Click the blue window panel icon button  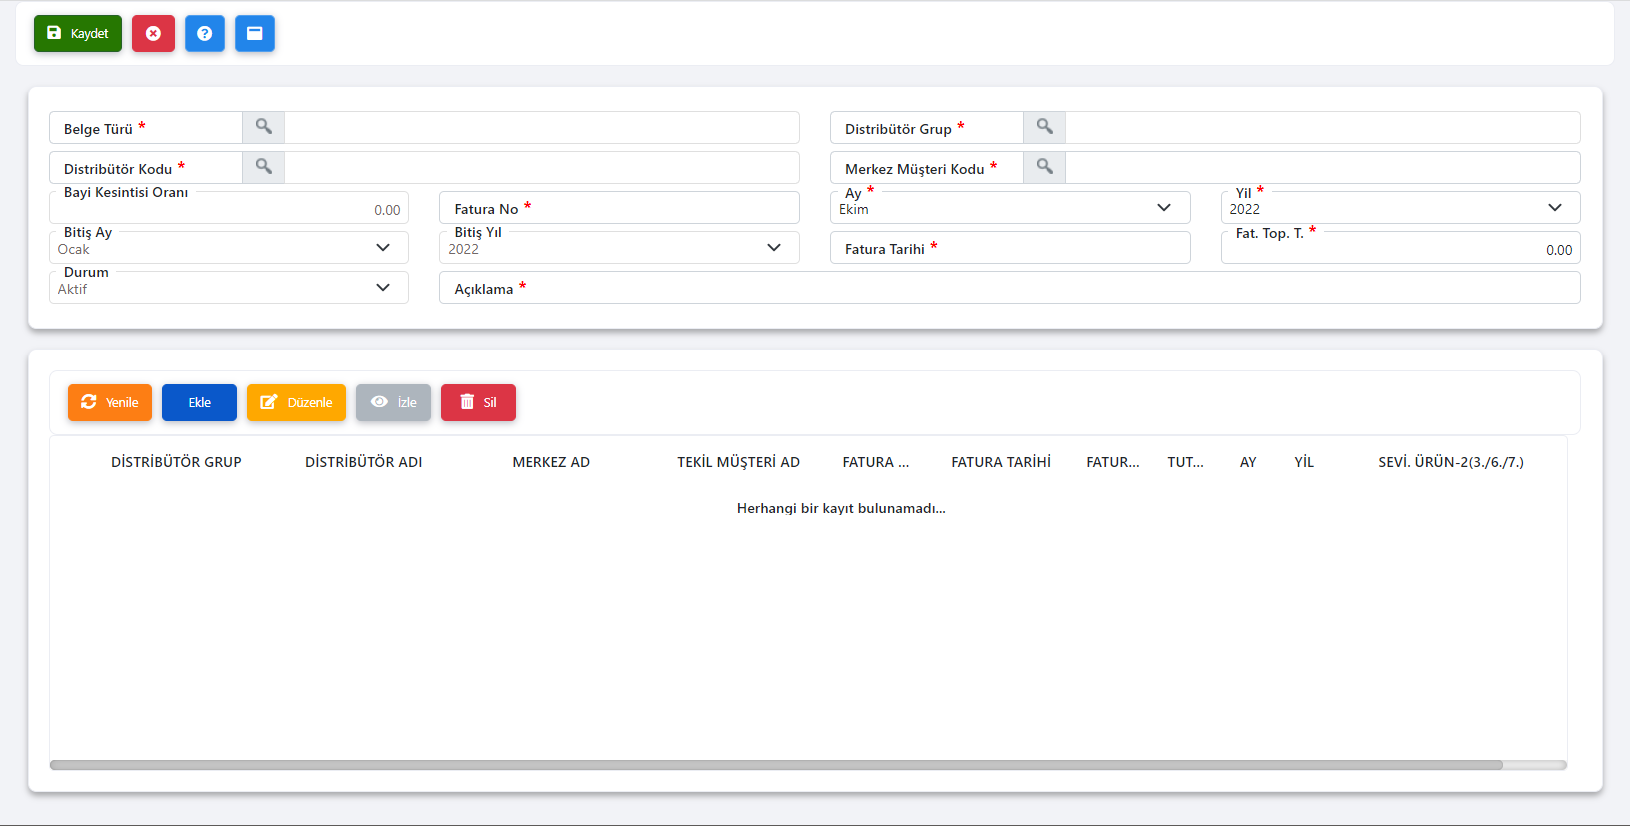[x=254, y=33]
